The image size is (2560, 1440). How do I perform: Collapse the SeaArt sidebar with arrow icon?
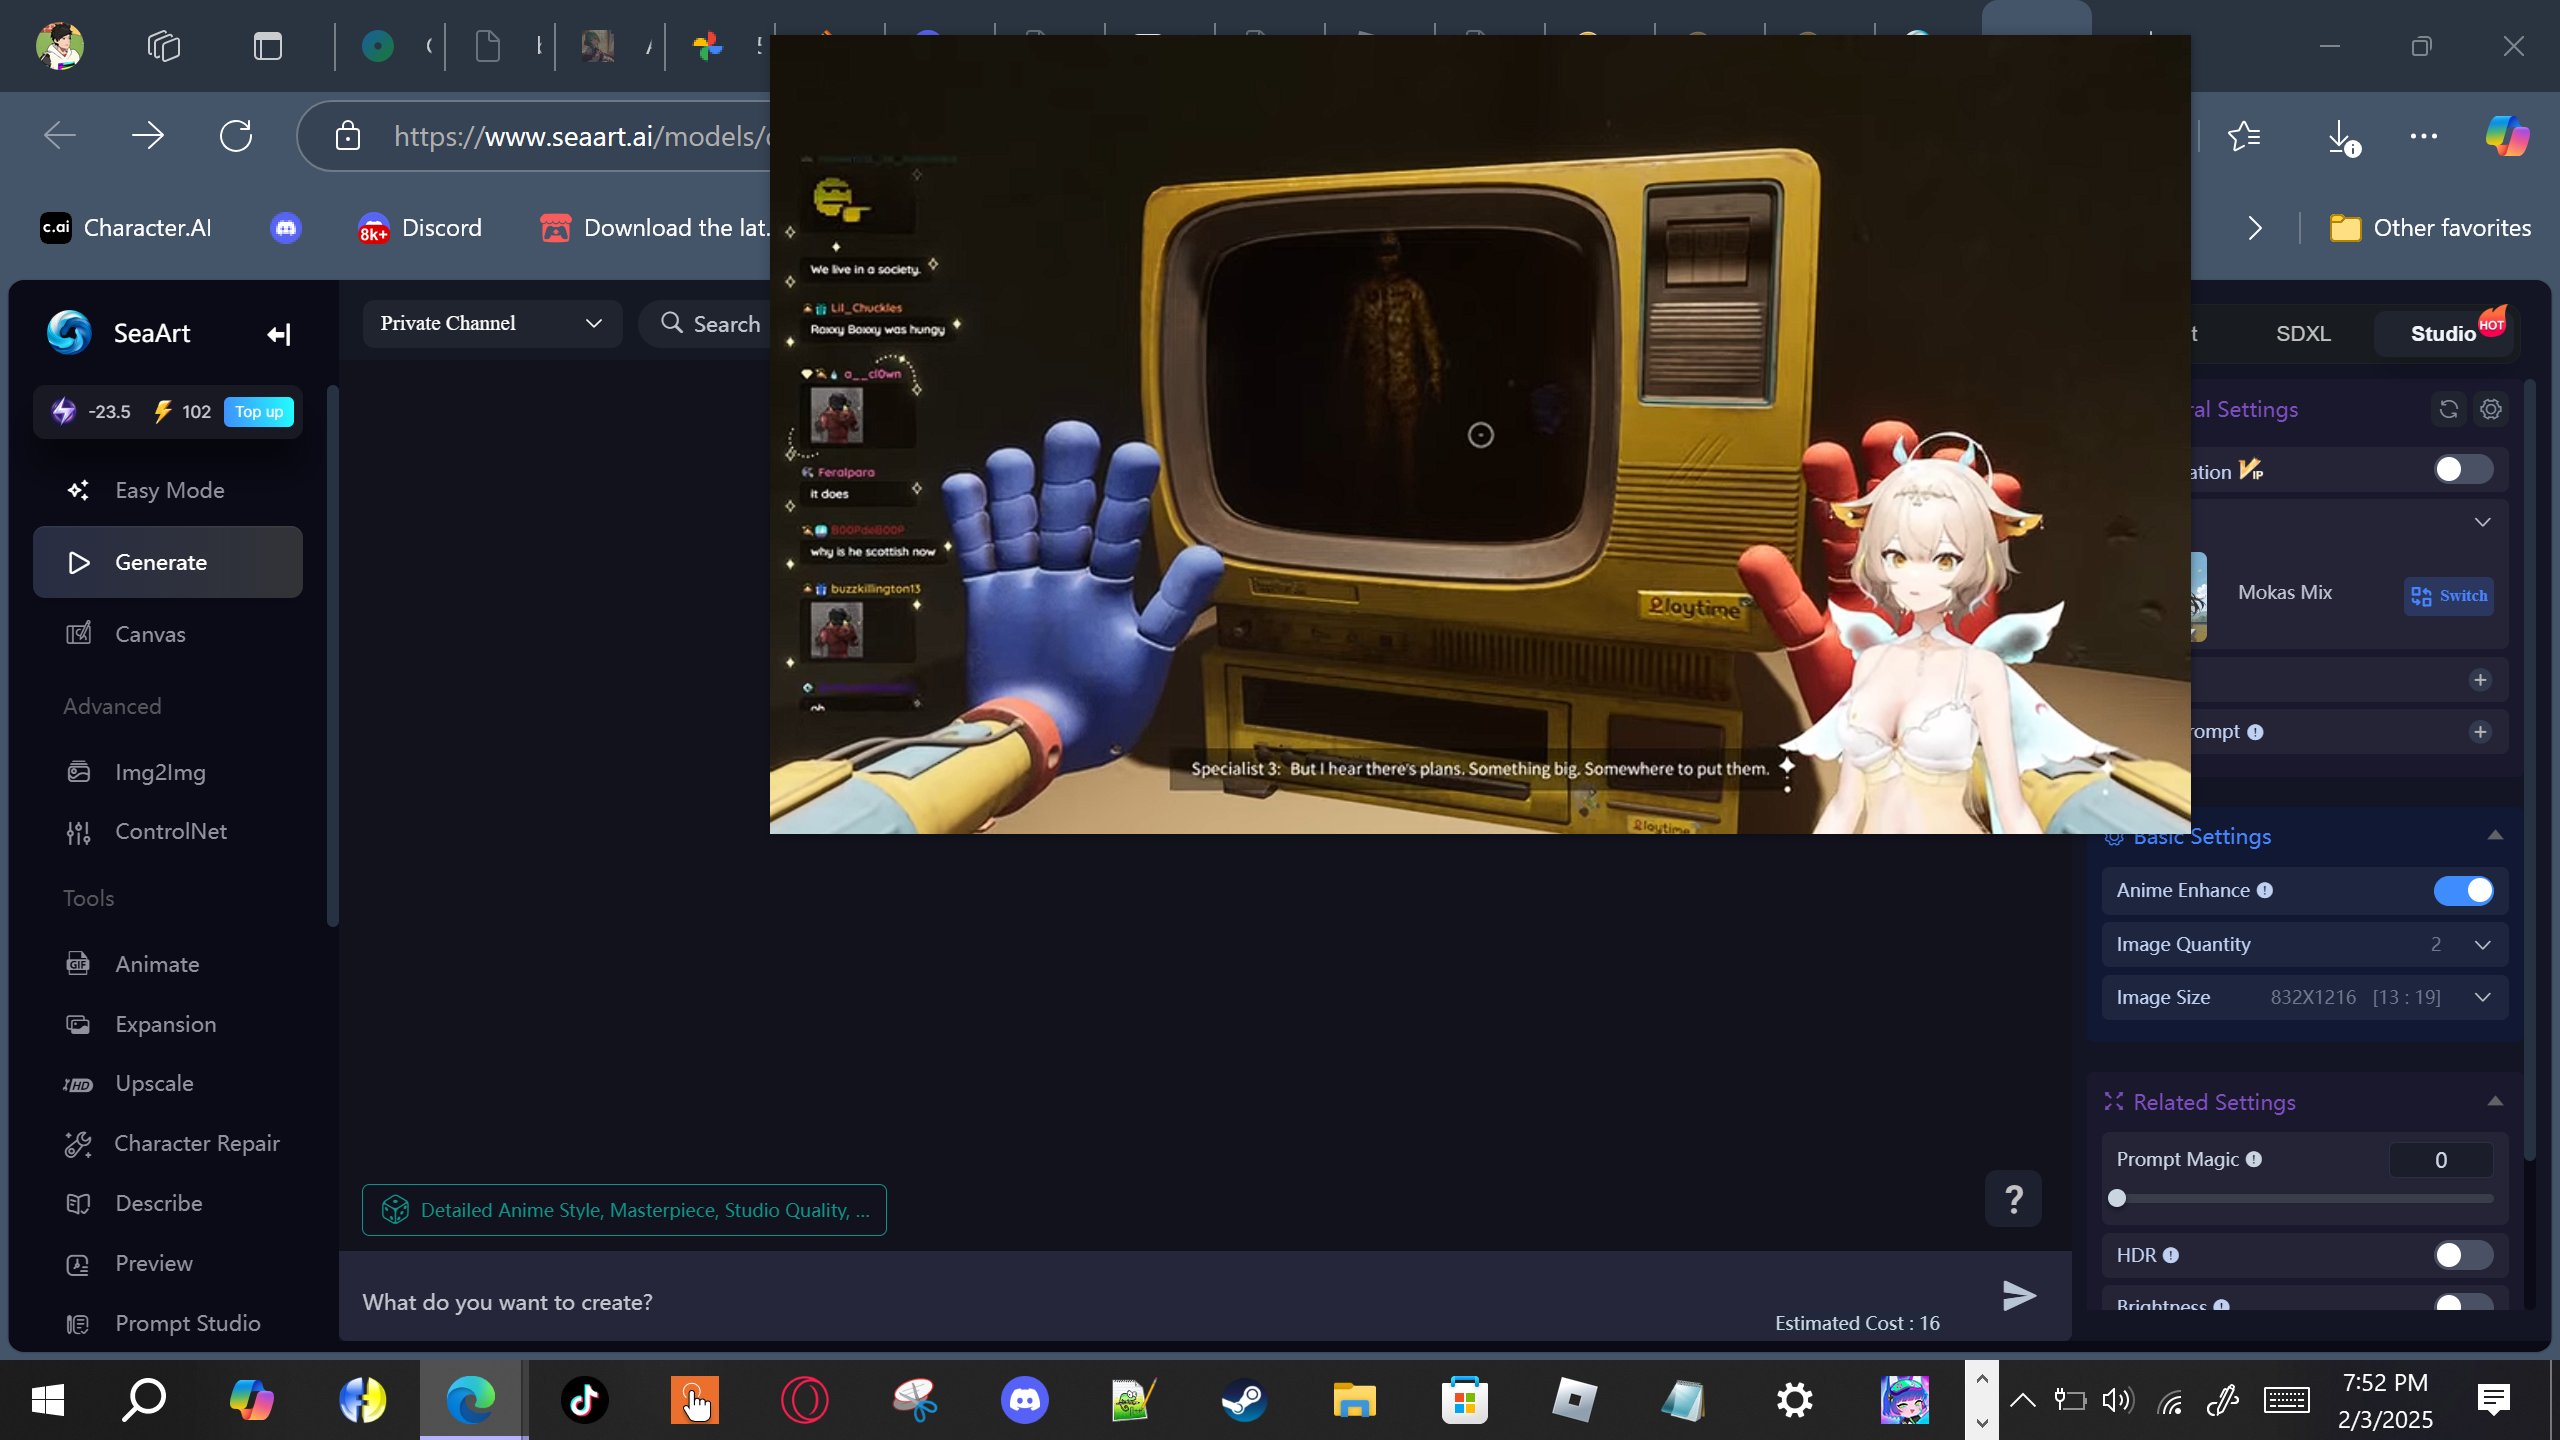click(278, 334)
